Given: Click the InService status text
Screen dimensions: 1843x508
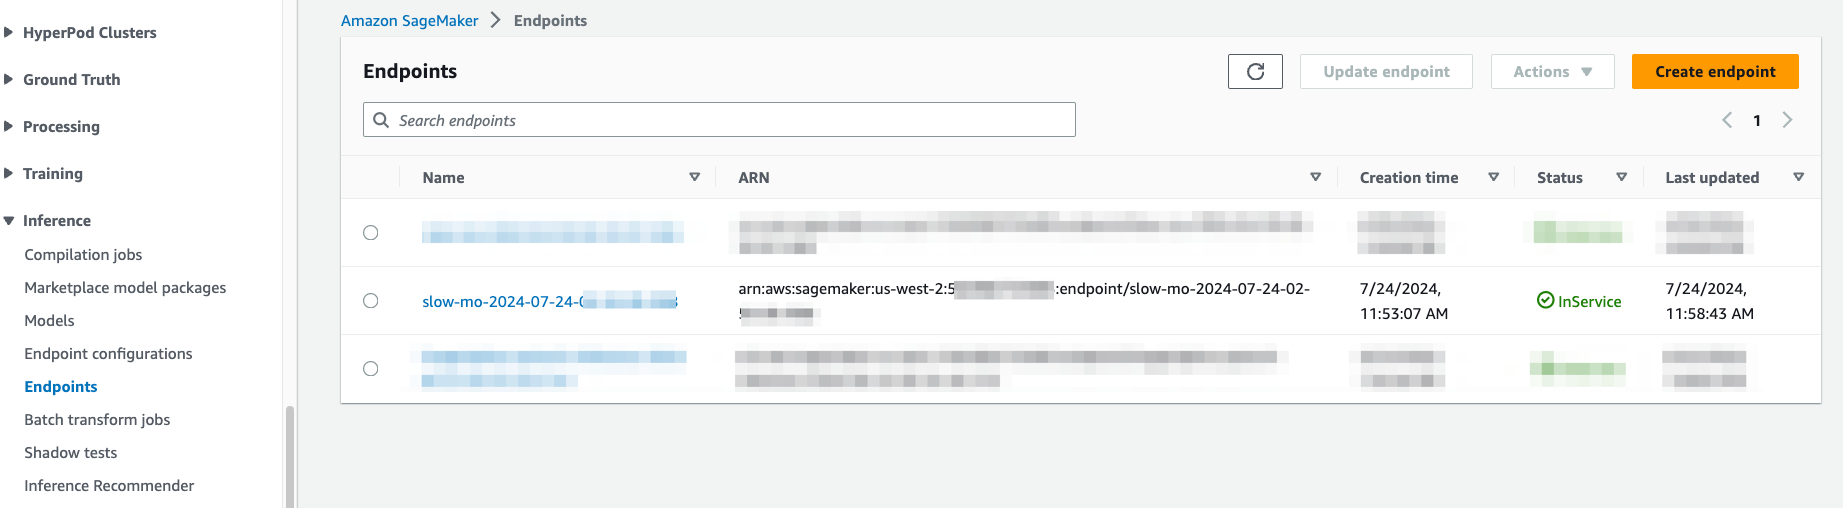Looking at the screenshot, I should pyautogui.click(x=1590, y=301).
